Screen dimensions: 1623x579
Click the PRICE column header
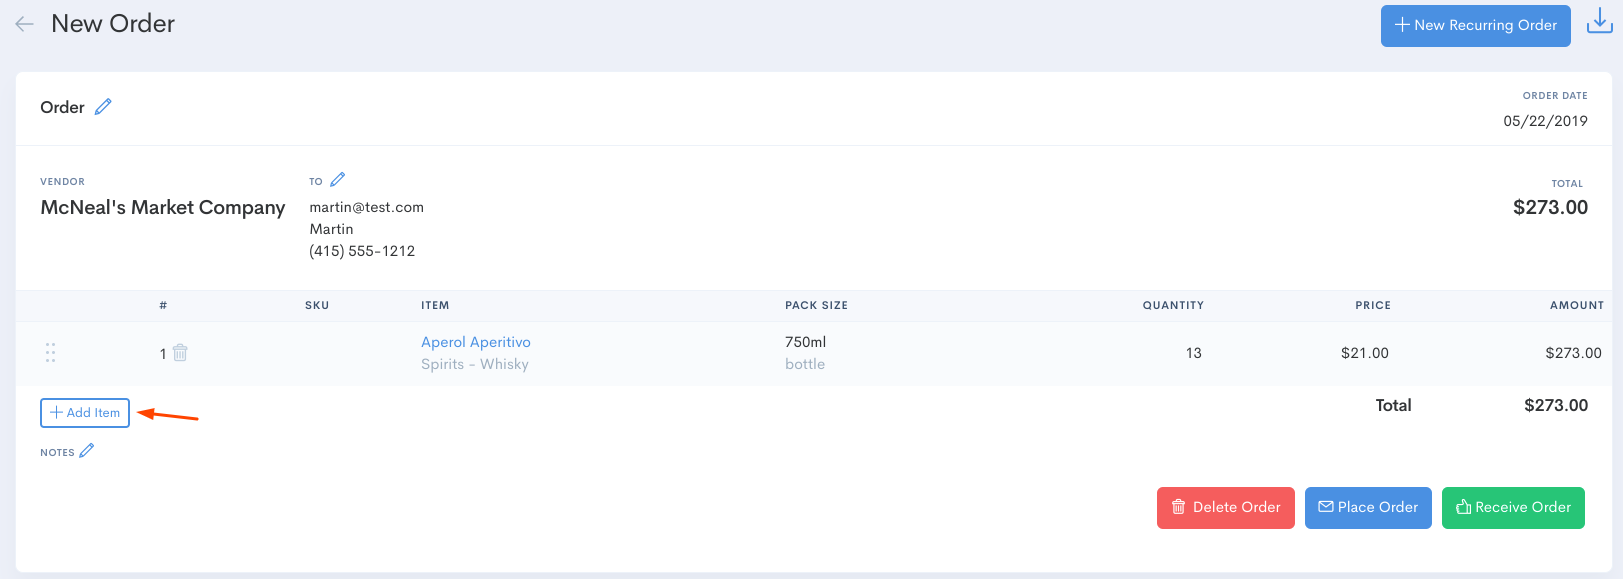1373,305
